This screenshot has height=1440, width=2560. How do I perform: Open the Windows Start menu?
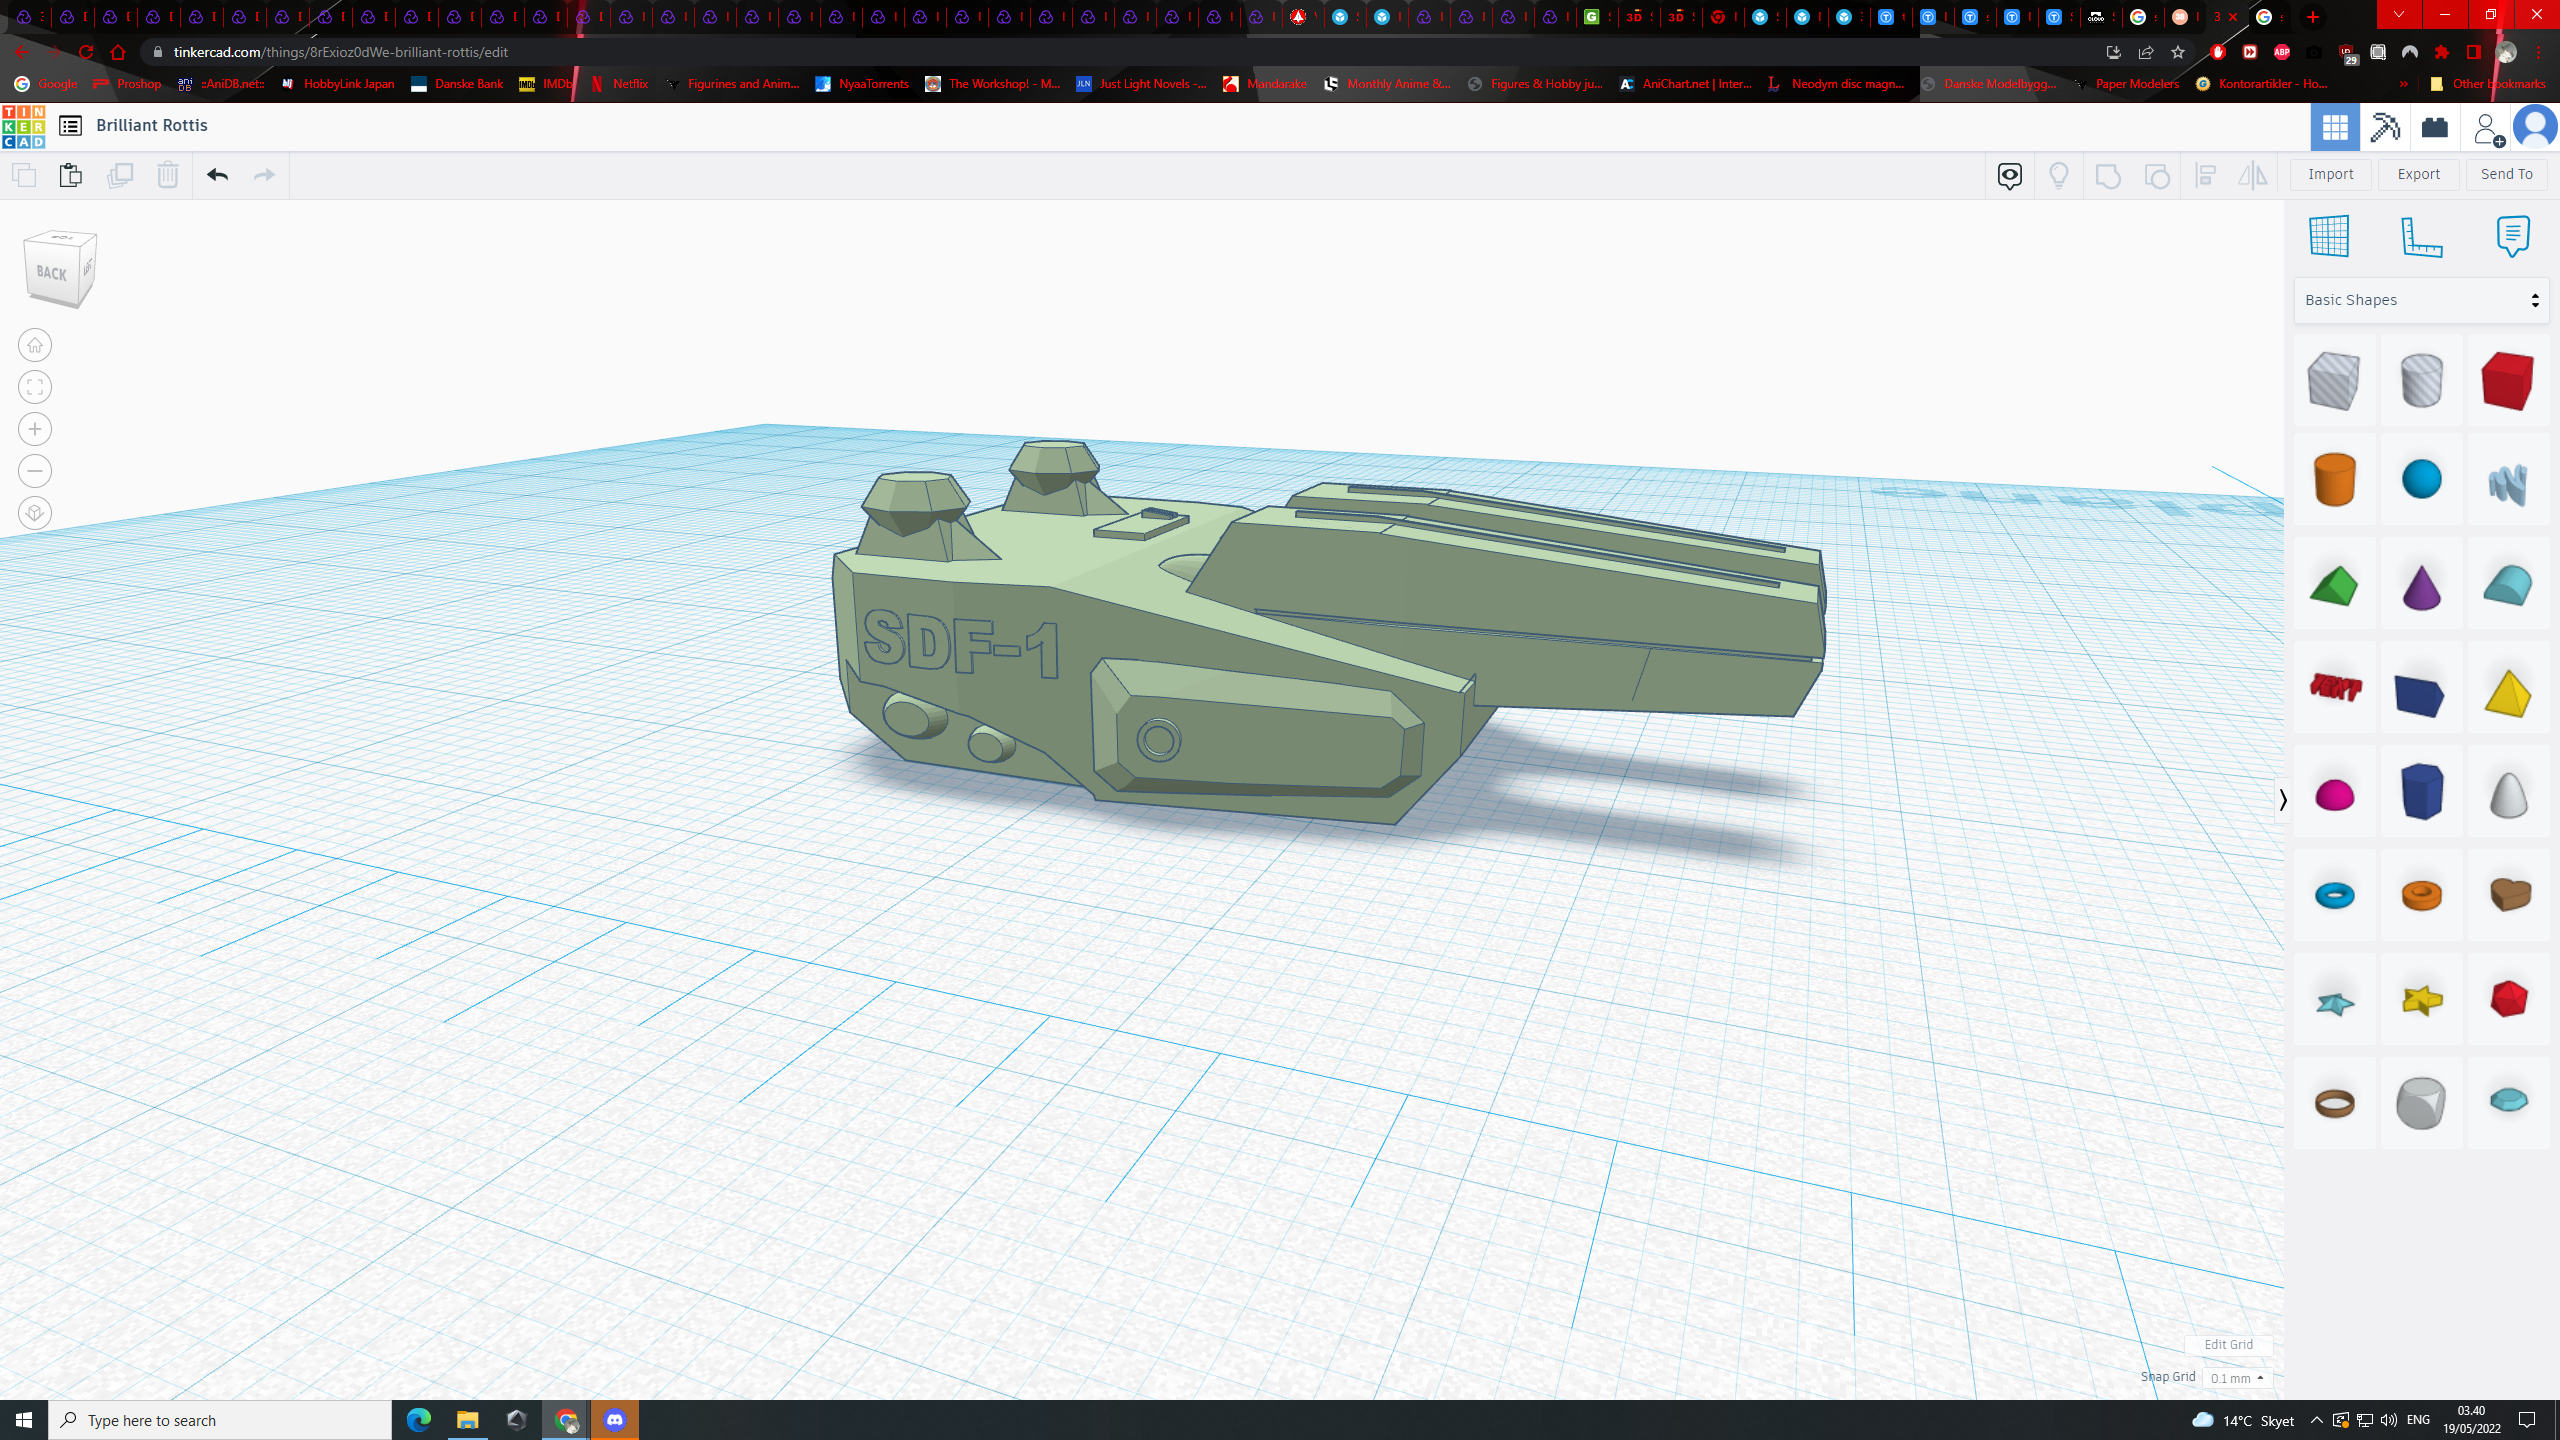click(x=24, y=1420)
